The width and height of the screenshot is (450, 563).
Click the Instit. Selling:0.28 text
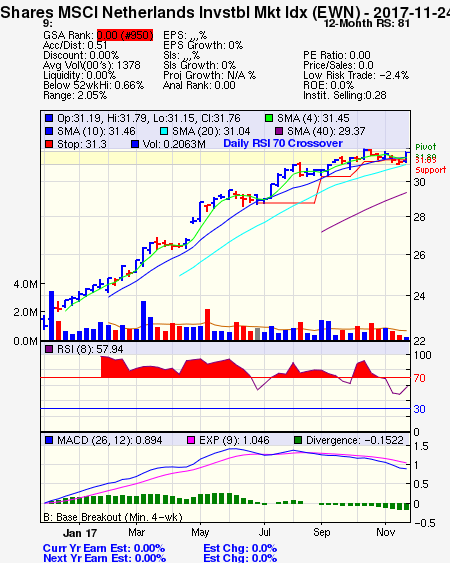tap(345, 96)
